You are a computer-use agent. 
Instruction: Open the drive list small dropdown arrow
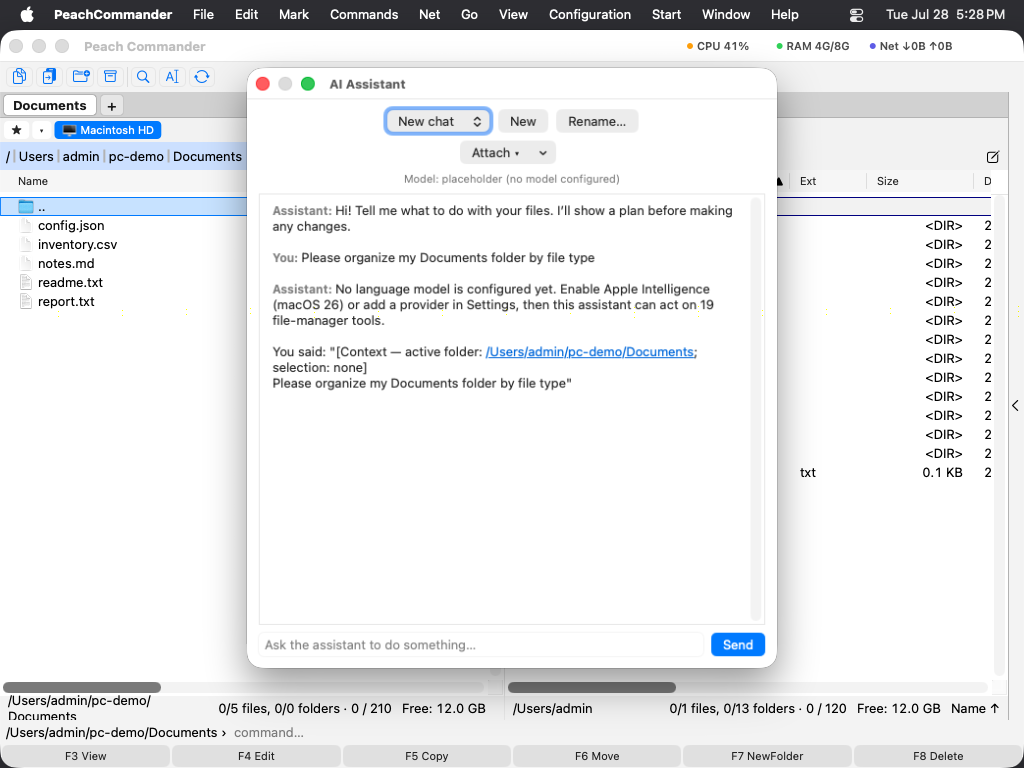[41, 130]
